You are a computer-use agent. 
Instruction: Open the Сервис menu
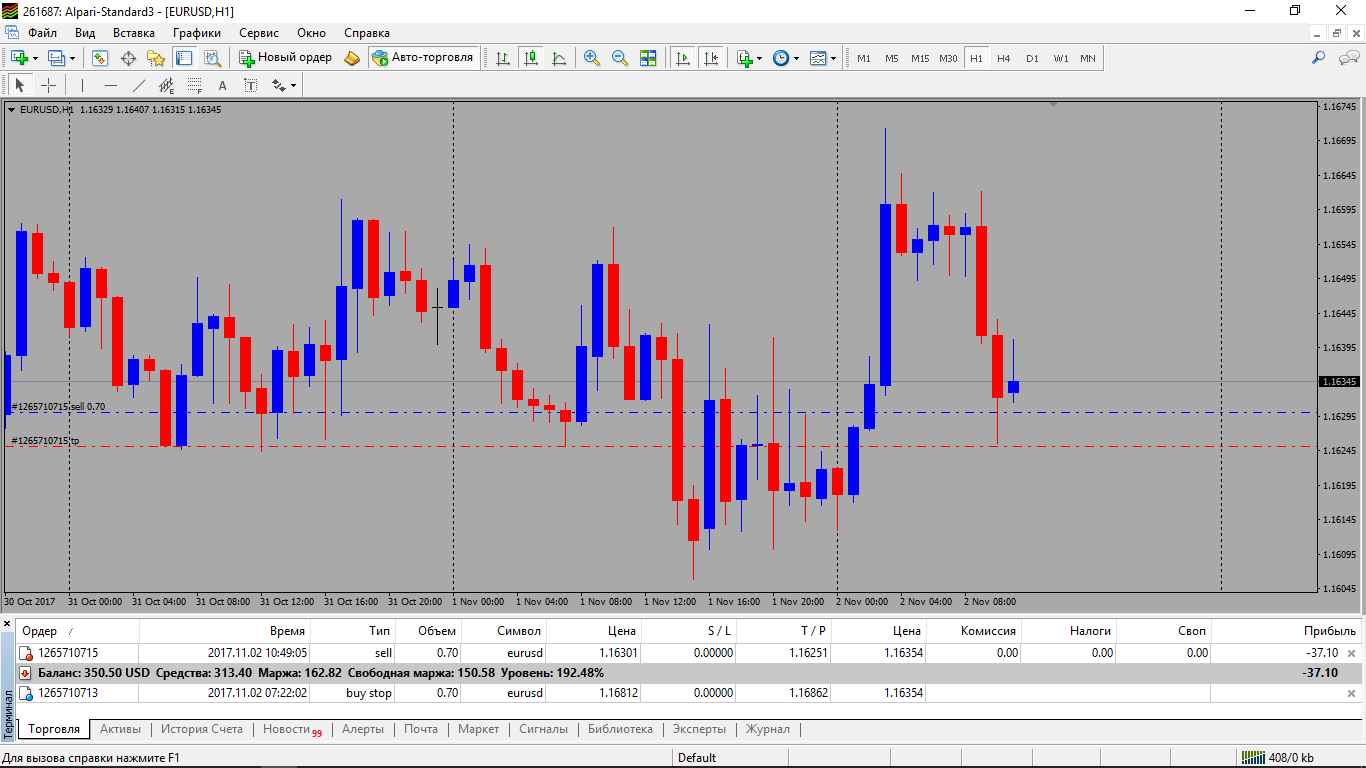click(x=259, y=33)
